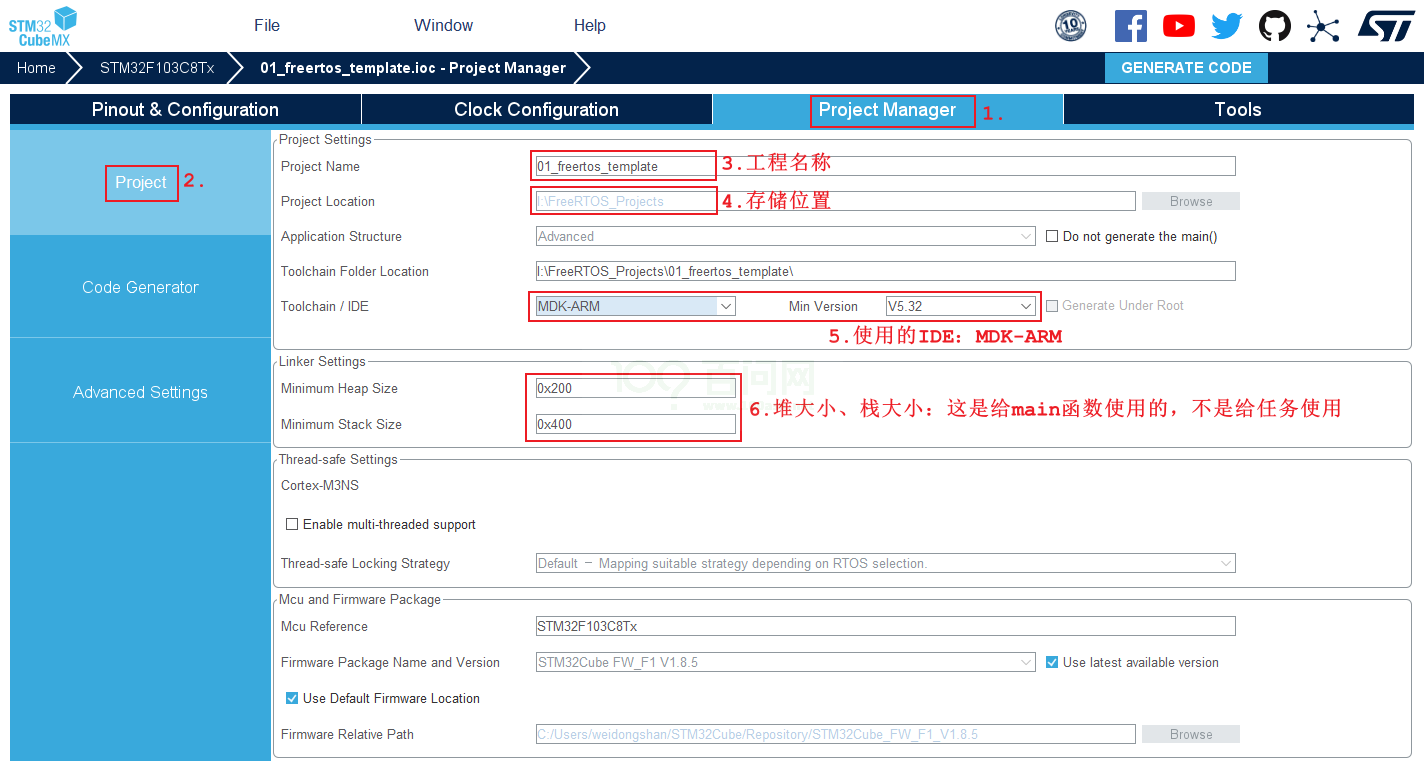
Task: Open the Application Structure dropdown
Action: 785,236
